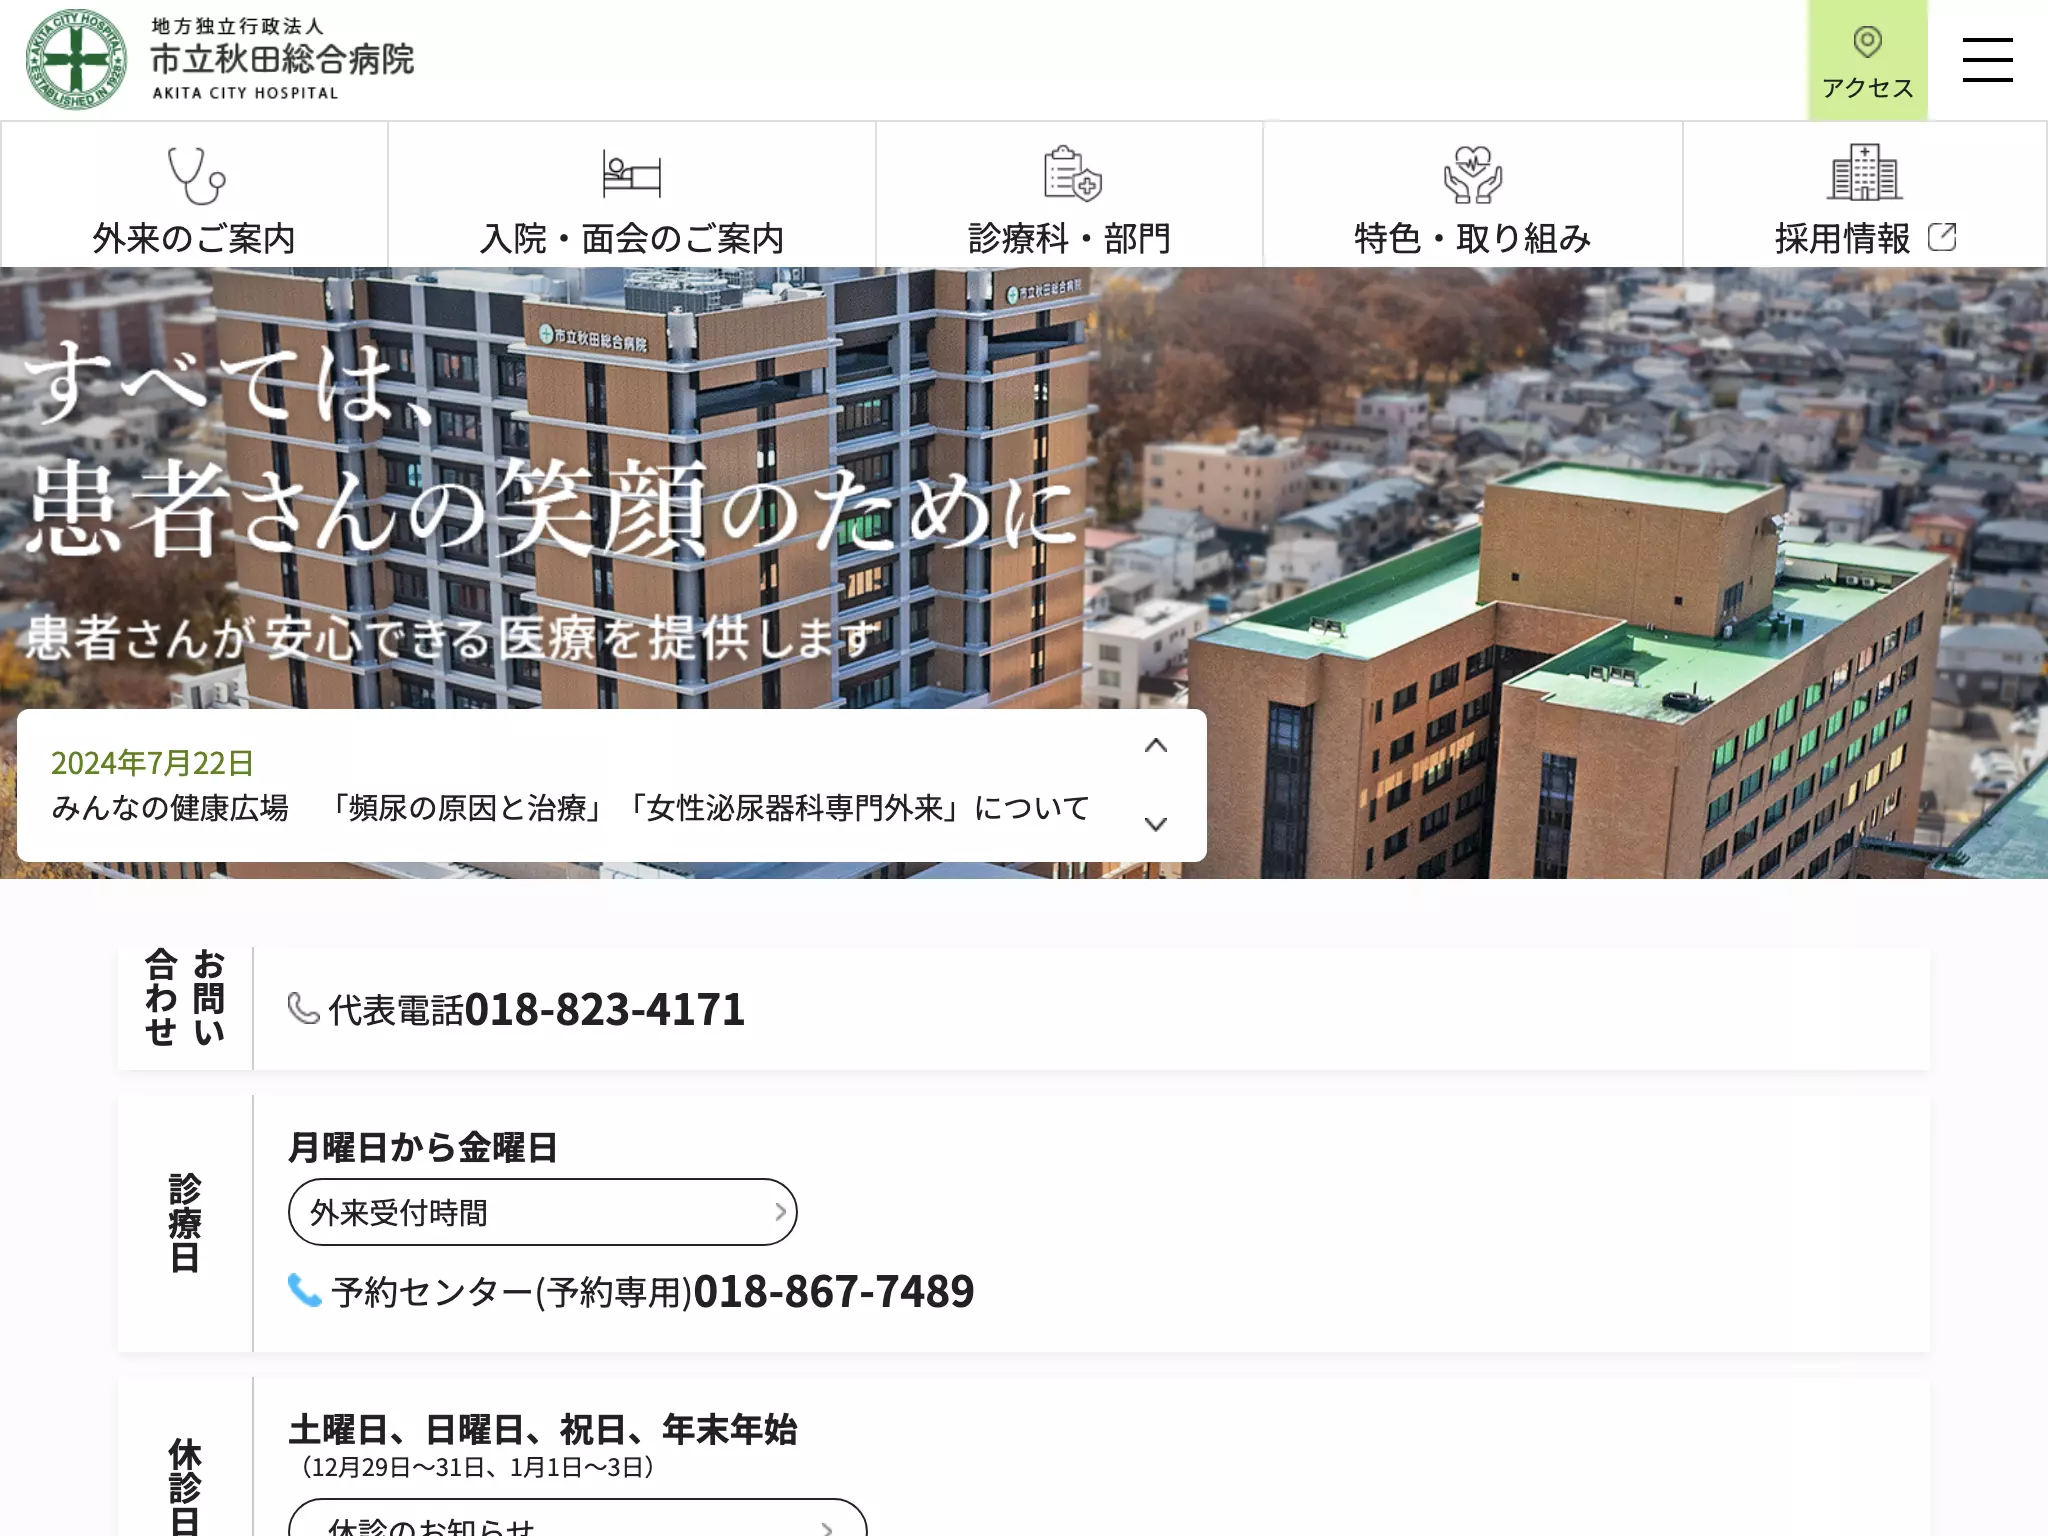
Task: Click the お問い合わせ vertical label
Action: 185,998
